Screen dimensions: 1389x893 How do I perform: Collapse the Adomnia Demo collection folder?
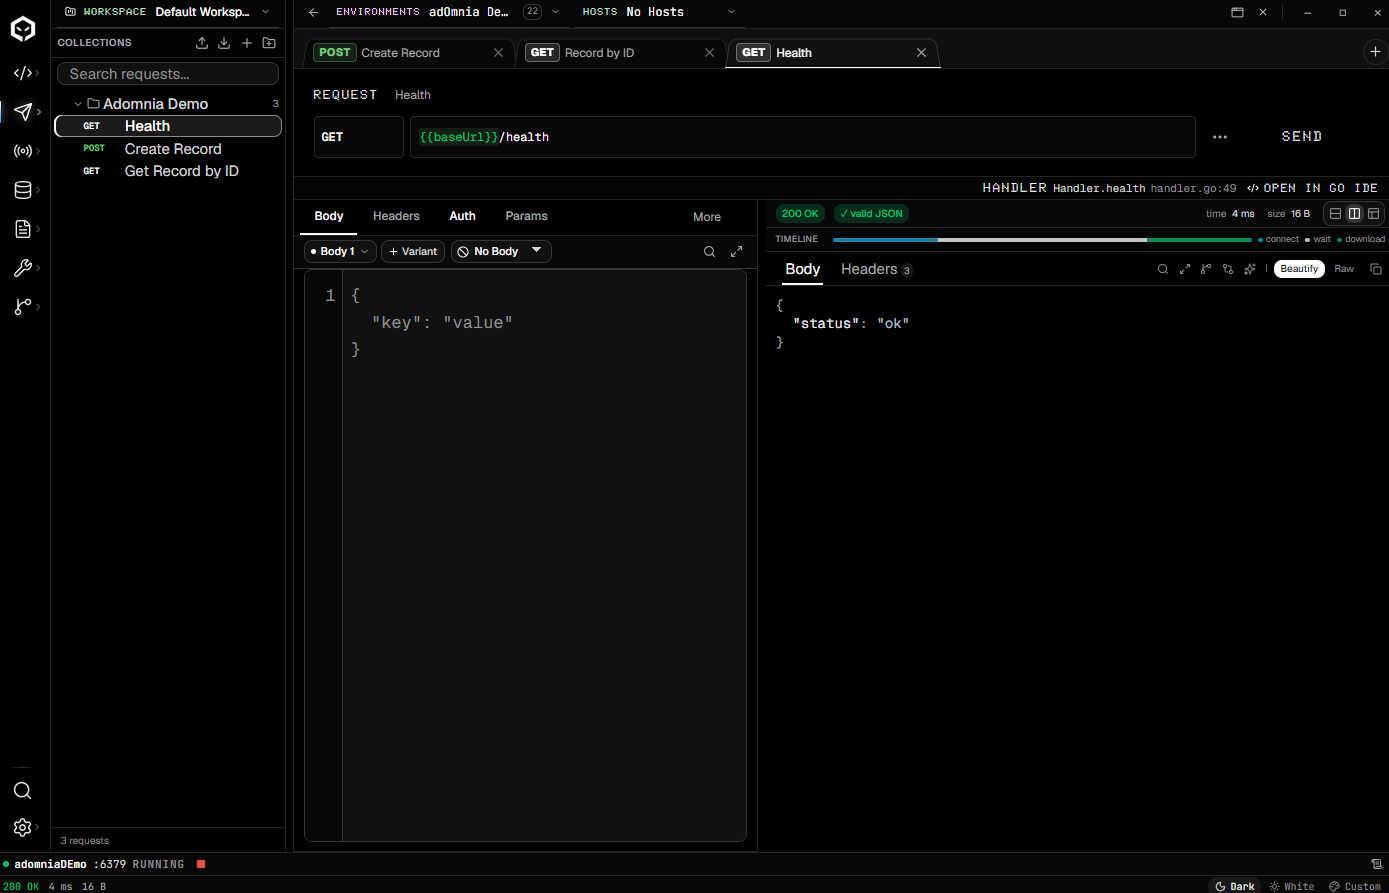tap(78, 104)
